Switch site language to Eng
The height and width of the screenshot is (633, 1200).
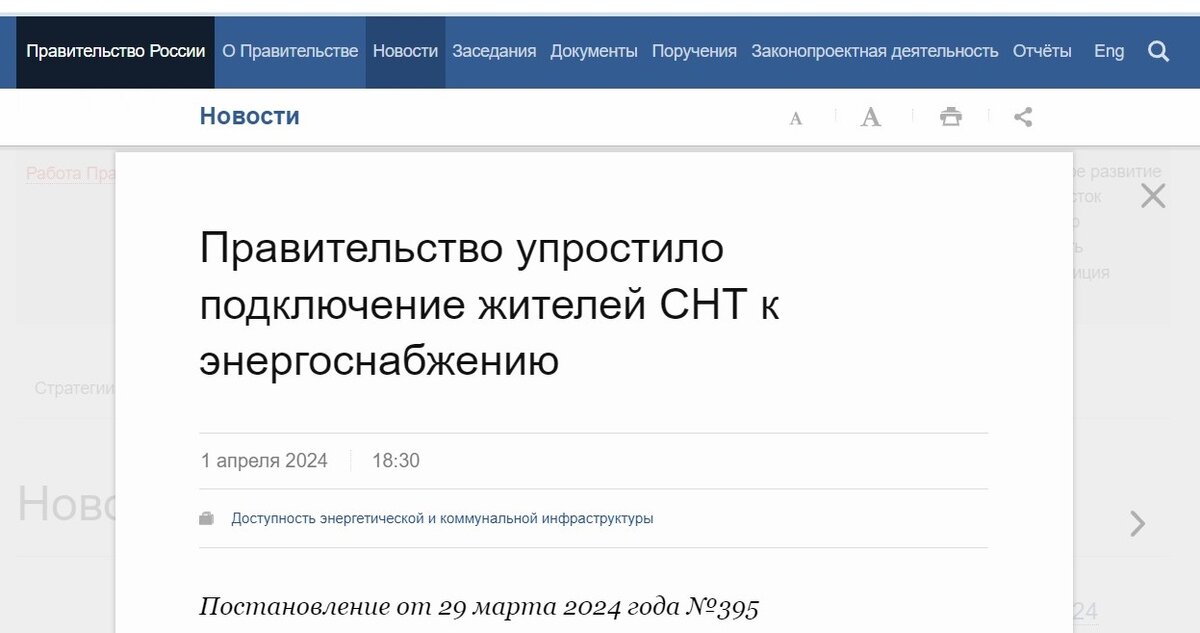tap(1108, 50)
